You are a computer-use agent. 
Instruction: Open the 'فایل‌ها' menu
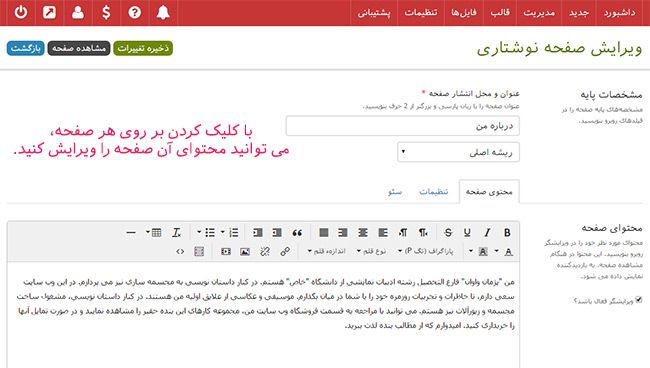point(464,13)
